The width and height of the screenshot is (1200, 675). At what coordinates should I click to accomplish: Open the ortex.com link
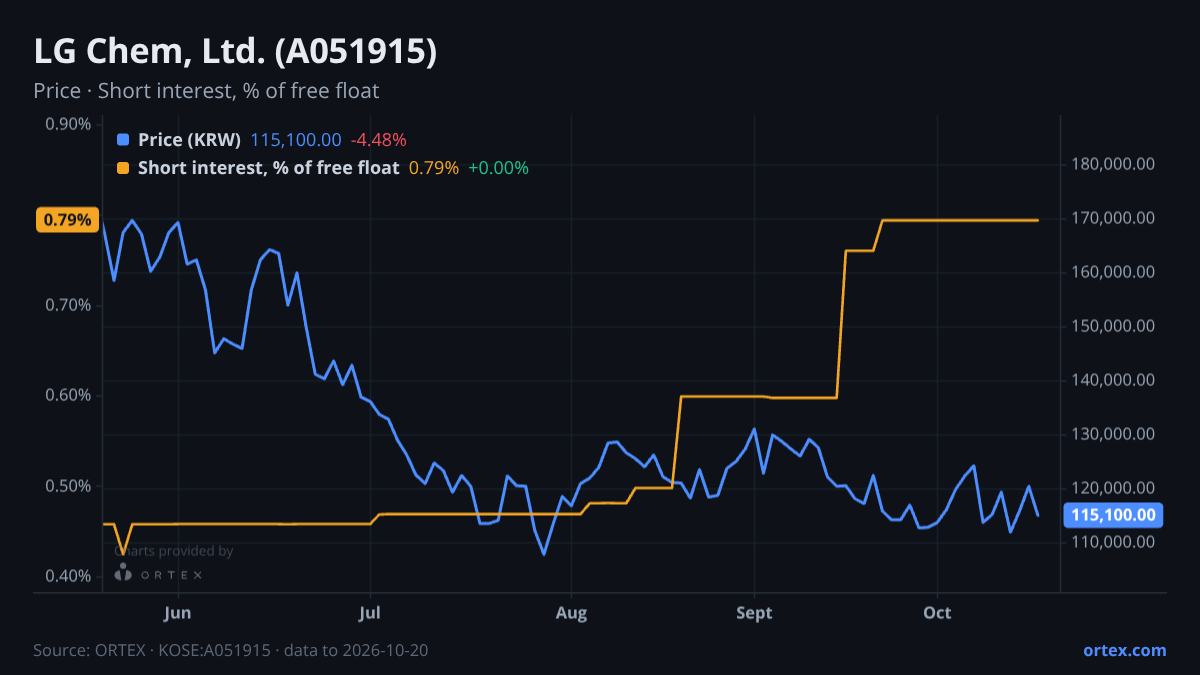coord(1124,650)
